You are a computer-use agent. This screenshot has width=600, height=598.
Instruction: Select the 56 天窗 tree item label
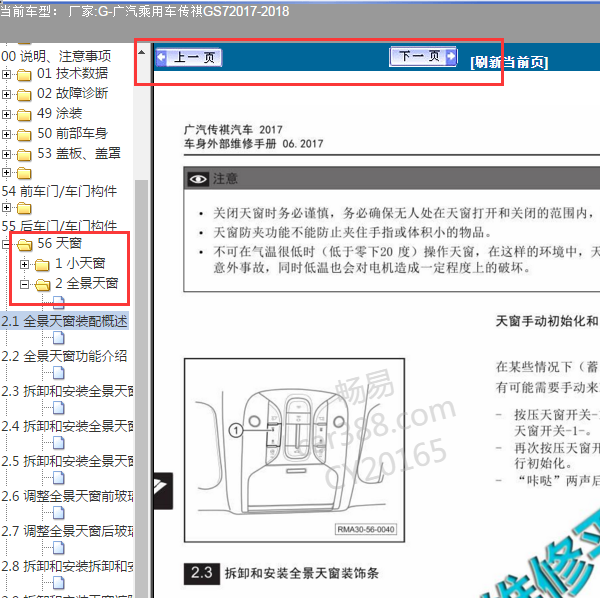tap(59, 243)
